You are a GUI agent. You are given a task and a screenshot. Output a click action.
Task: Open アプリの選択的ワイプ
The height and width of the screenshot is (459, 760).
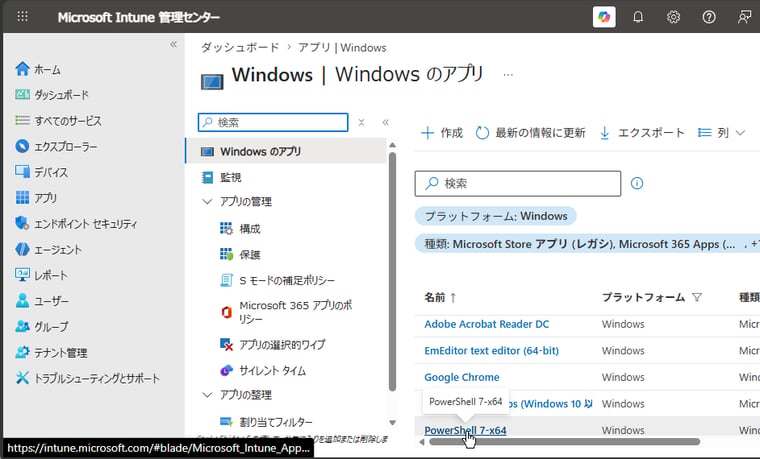click(272, 345)
